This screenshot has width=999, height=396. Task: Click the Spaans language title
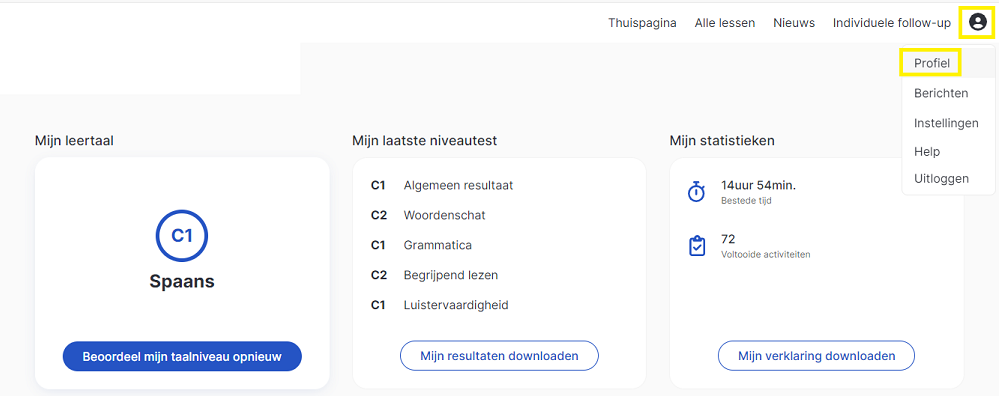click(182, 282)
